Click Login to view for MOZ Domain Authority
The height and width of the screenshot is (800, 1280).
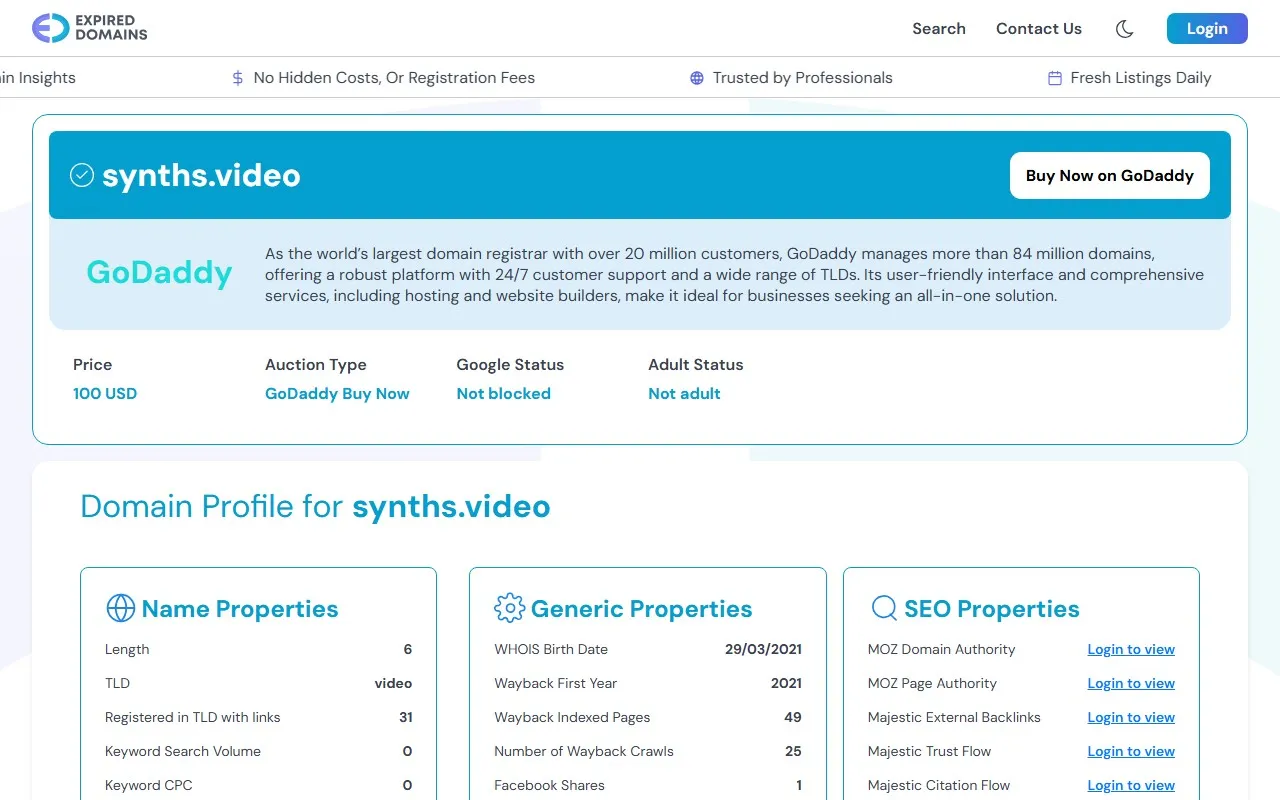[x=1130, y=650]
